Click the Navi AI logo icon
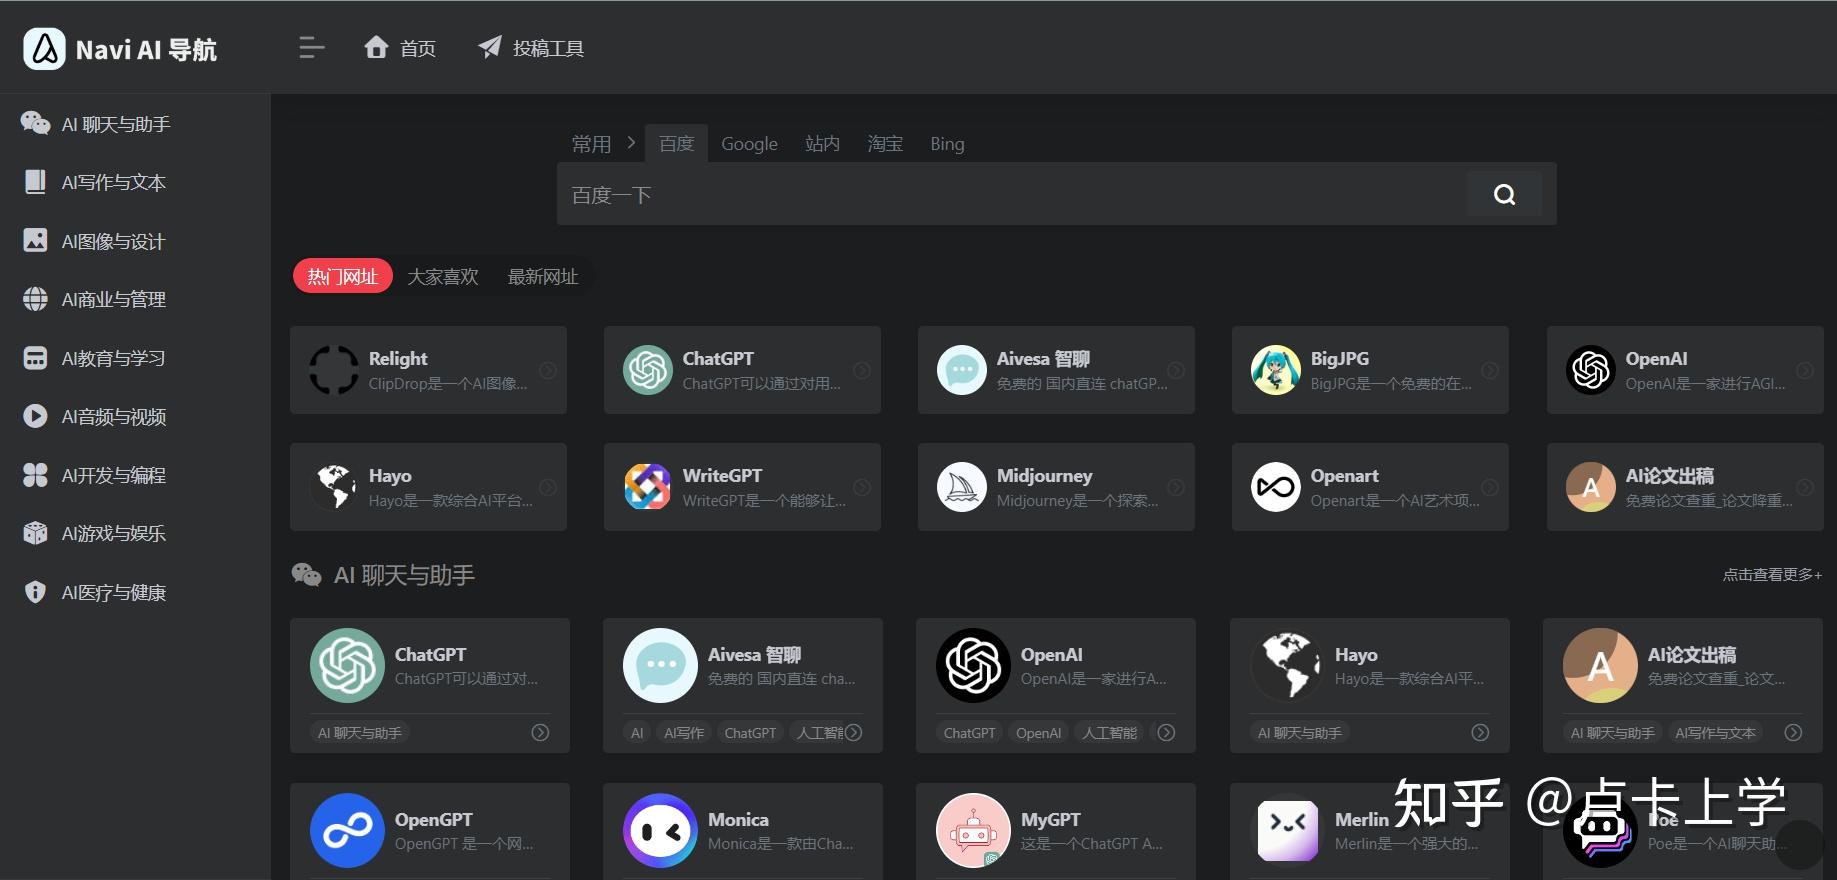Image resolution: width=1837 pixels, height=880 pixels. [44, 48]
